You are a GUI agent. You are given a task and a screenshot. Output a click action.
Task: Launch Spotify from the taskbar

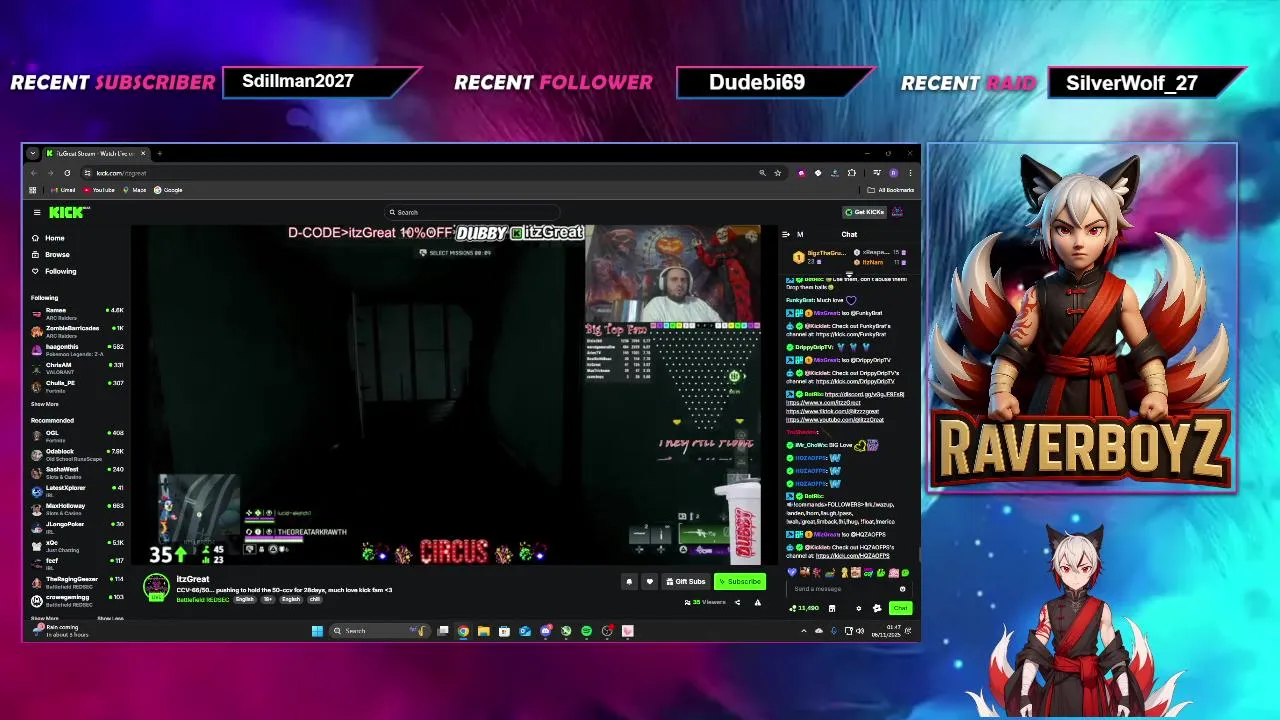coord(586,631)
